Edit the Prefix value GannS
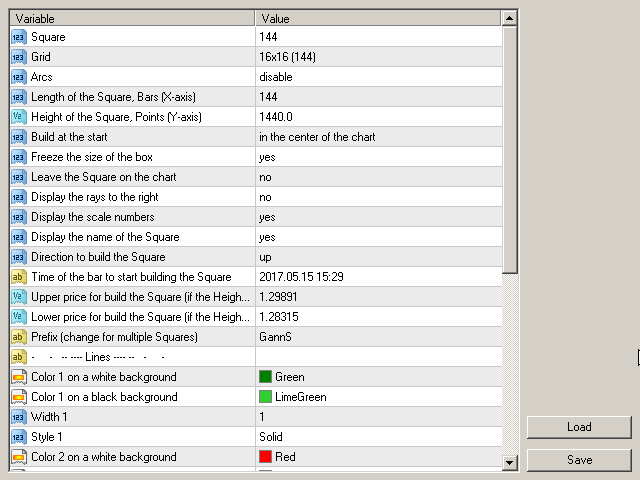640x480 pixels. tap(379, 337)
